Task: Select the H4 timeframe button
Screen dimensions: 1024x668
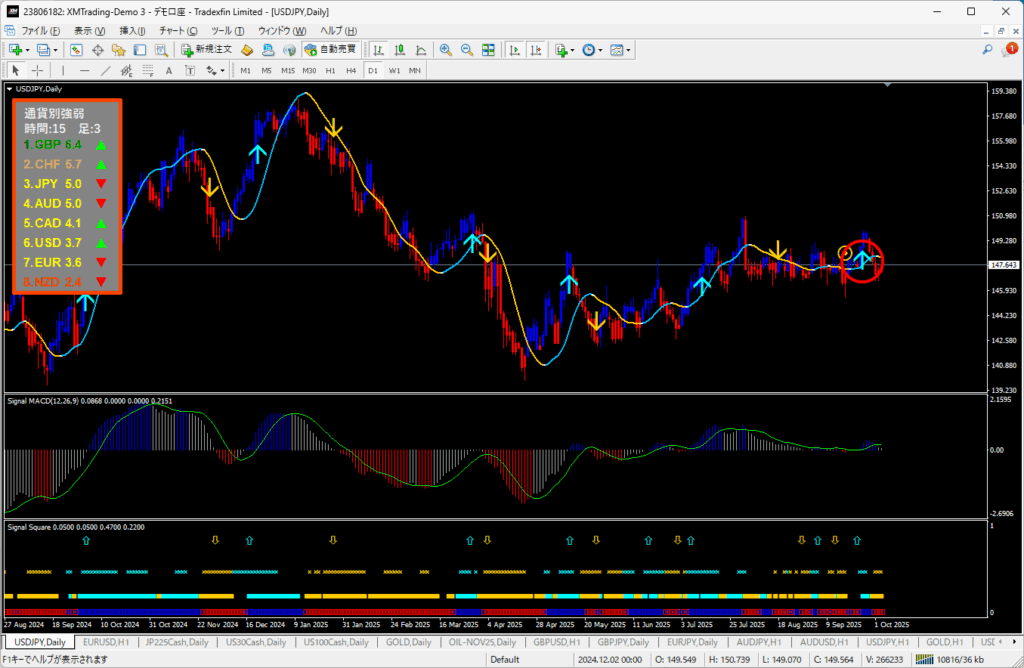Action: 351,70
